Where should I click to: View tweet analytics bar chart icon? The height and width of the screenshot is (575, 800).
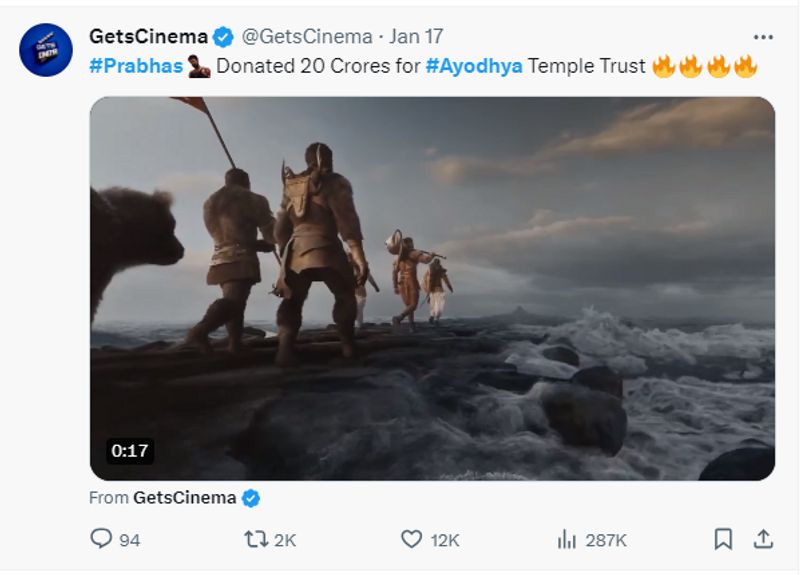coord(567,539)
